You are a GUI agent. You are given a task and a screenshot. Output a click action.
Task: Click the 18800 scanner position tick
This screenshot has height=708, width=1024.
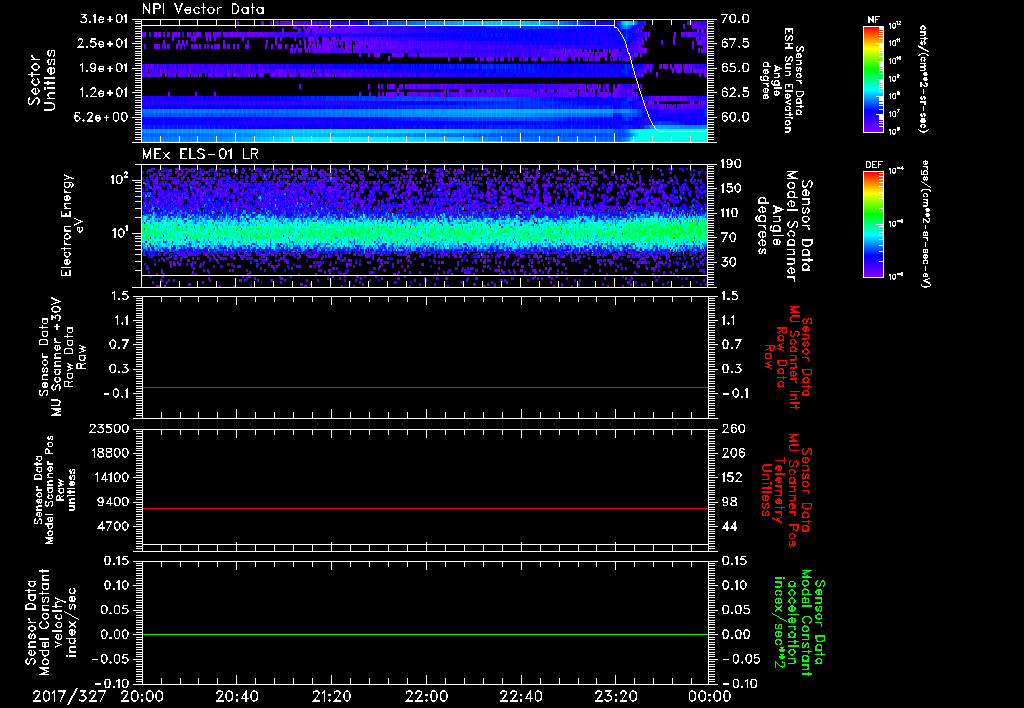click(108, 453)
